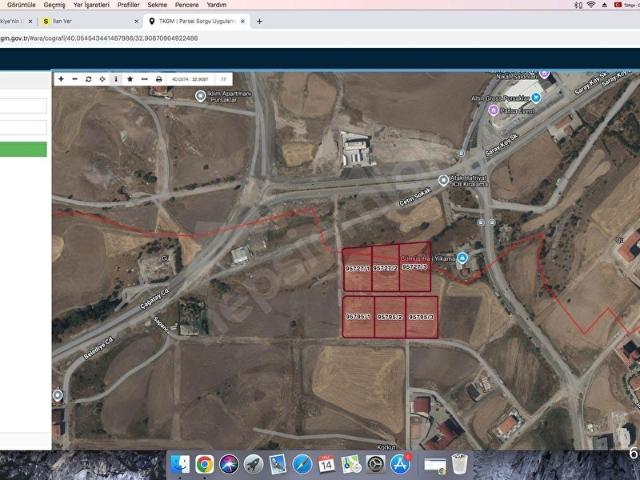Open Preview app from the Dock
The height and width of the screenshot is (480, 640).
coord(278,464)
